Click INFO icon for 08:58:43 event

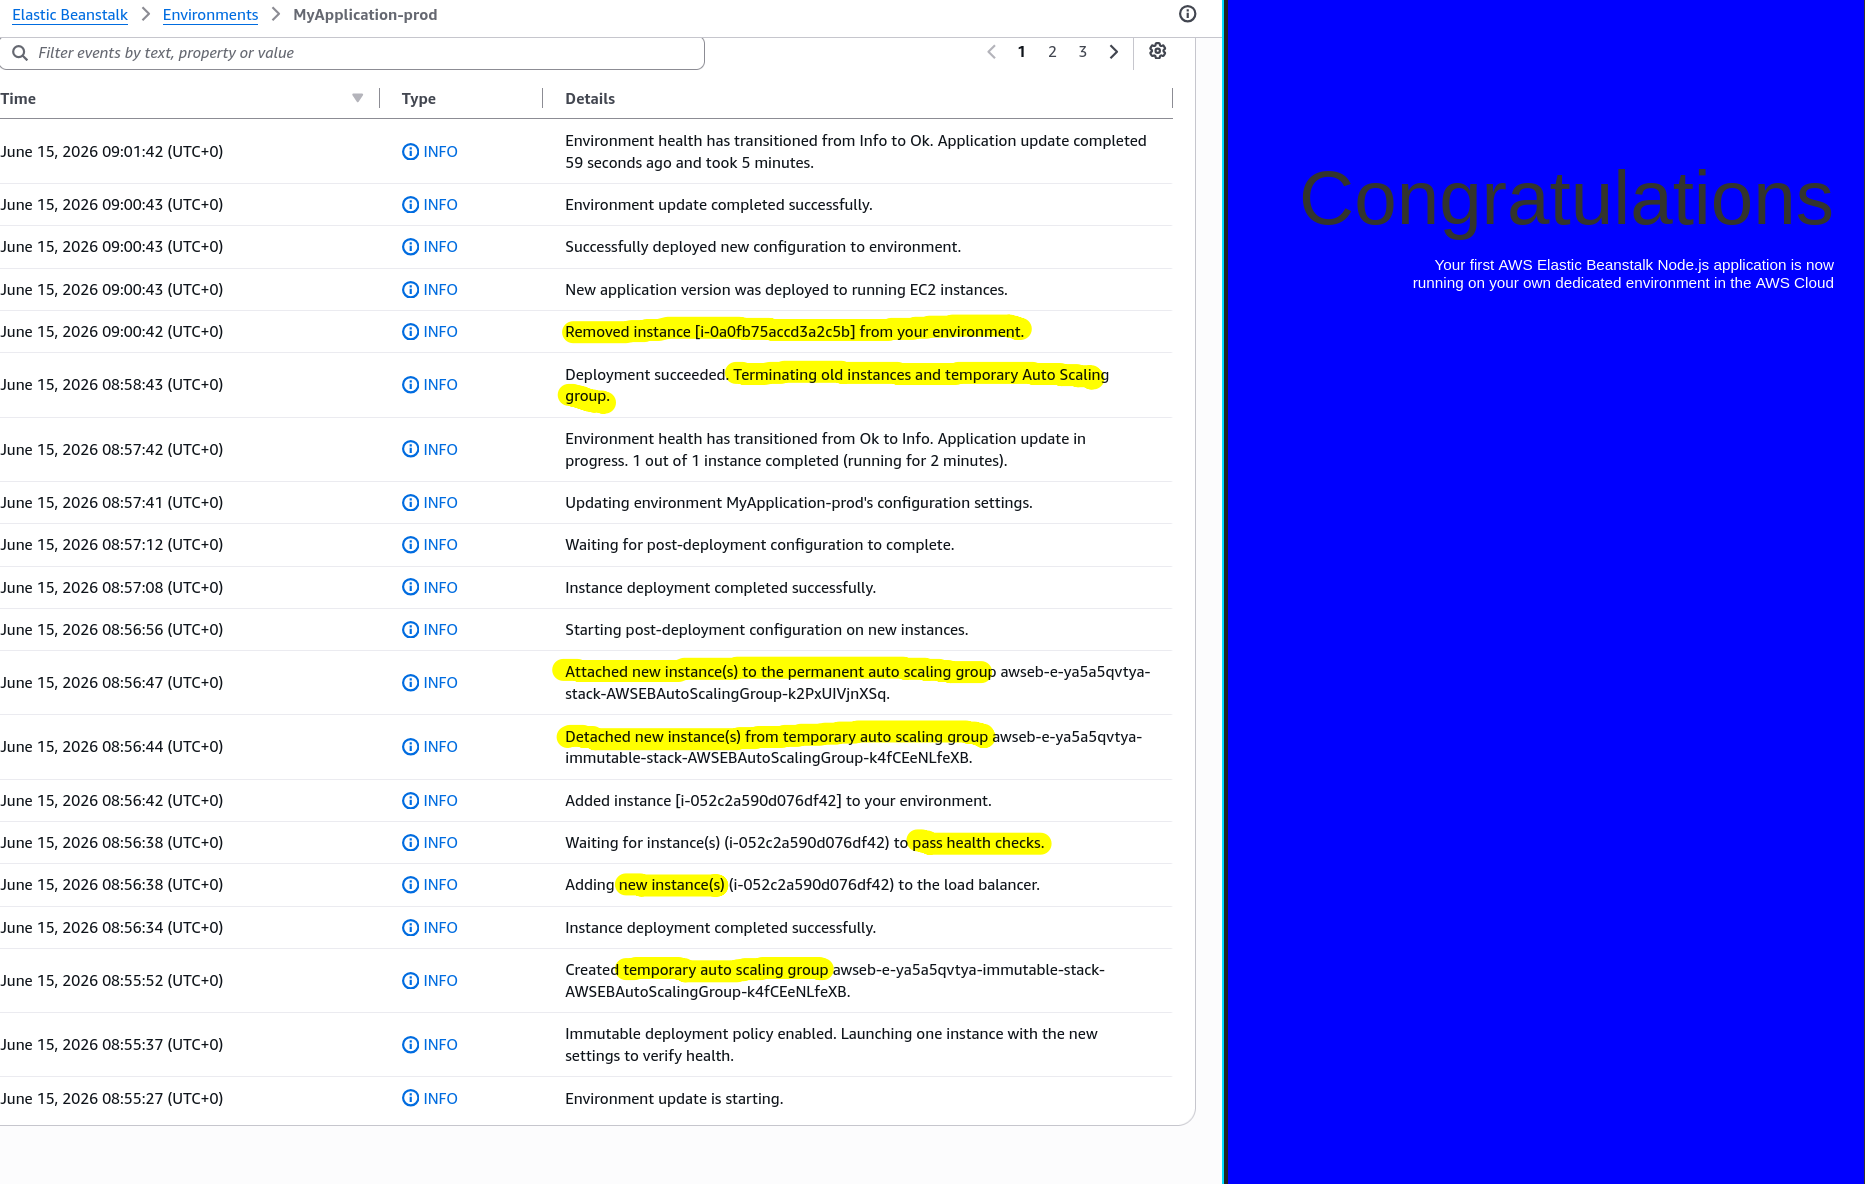(x=410, y=385)
